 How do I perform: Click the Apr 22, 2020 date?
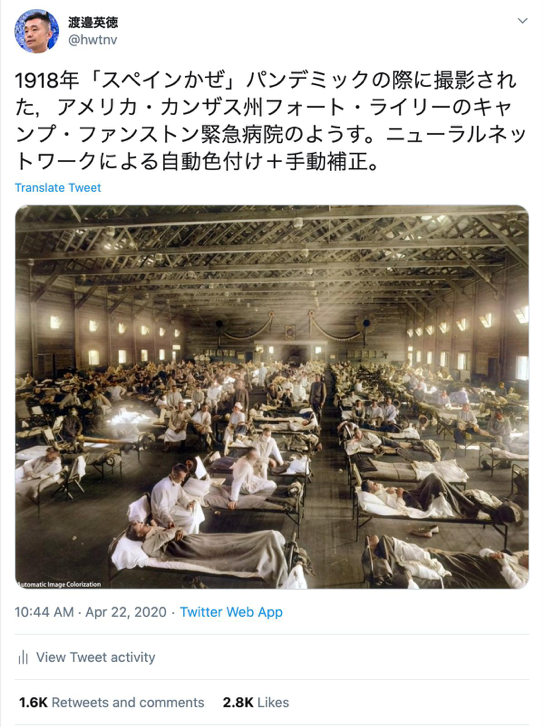pos(126,612)
